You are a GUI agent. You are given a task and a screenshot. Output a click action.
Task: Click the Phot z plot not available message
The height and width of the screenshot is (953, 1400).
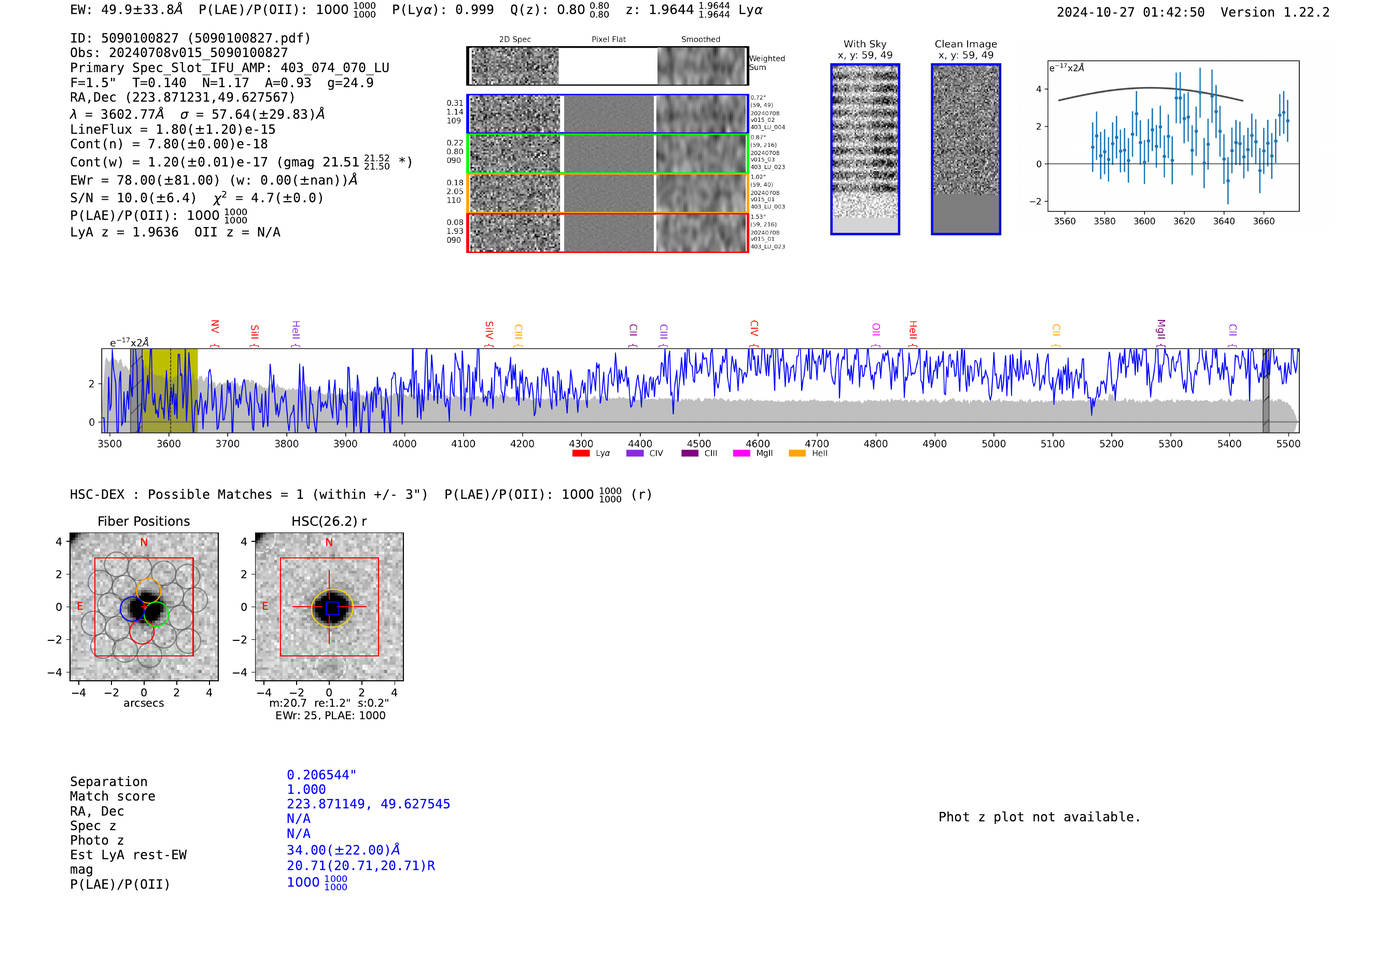[1039, 817]
